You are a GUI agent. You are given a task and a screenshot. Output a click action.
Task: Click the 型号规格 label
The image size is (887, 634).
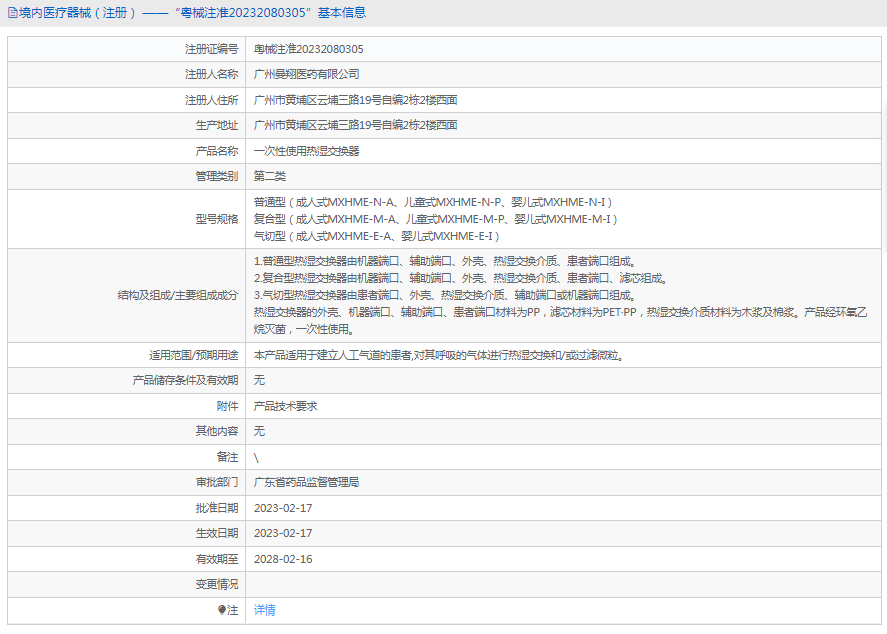tap(217, 219)
